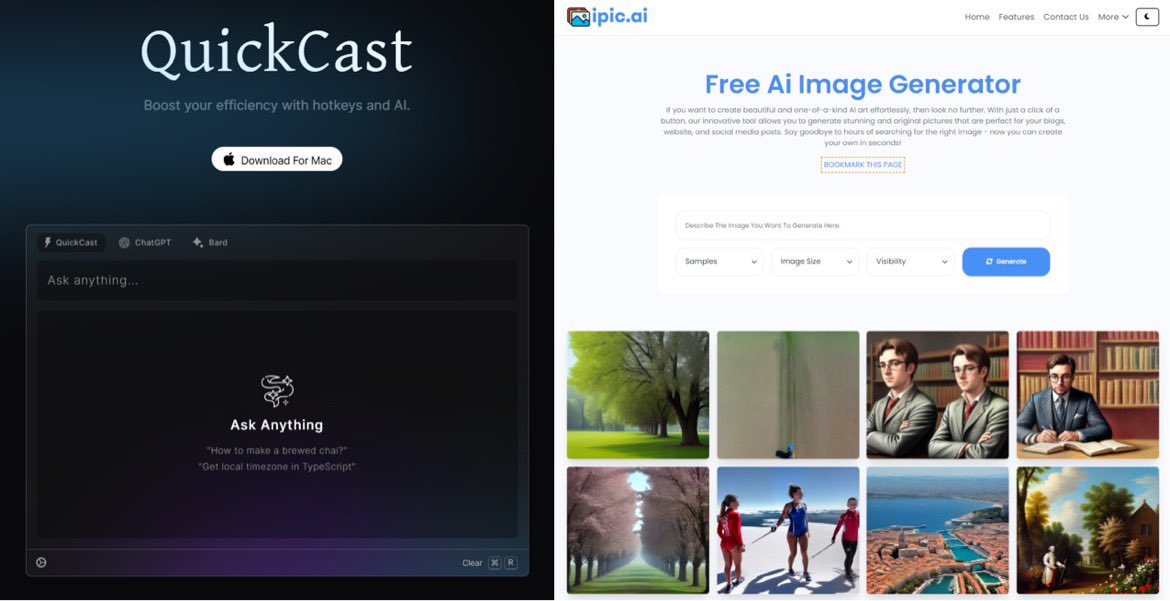Click the lightning bolt icon in the QuickCast tab
The image size is (1170, 601).
(x=48, y=243)
